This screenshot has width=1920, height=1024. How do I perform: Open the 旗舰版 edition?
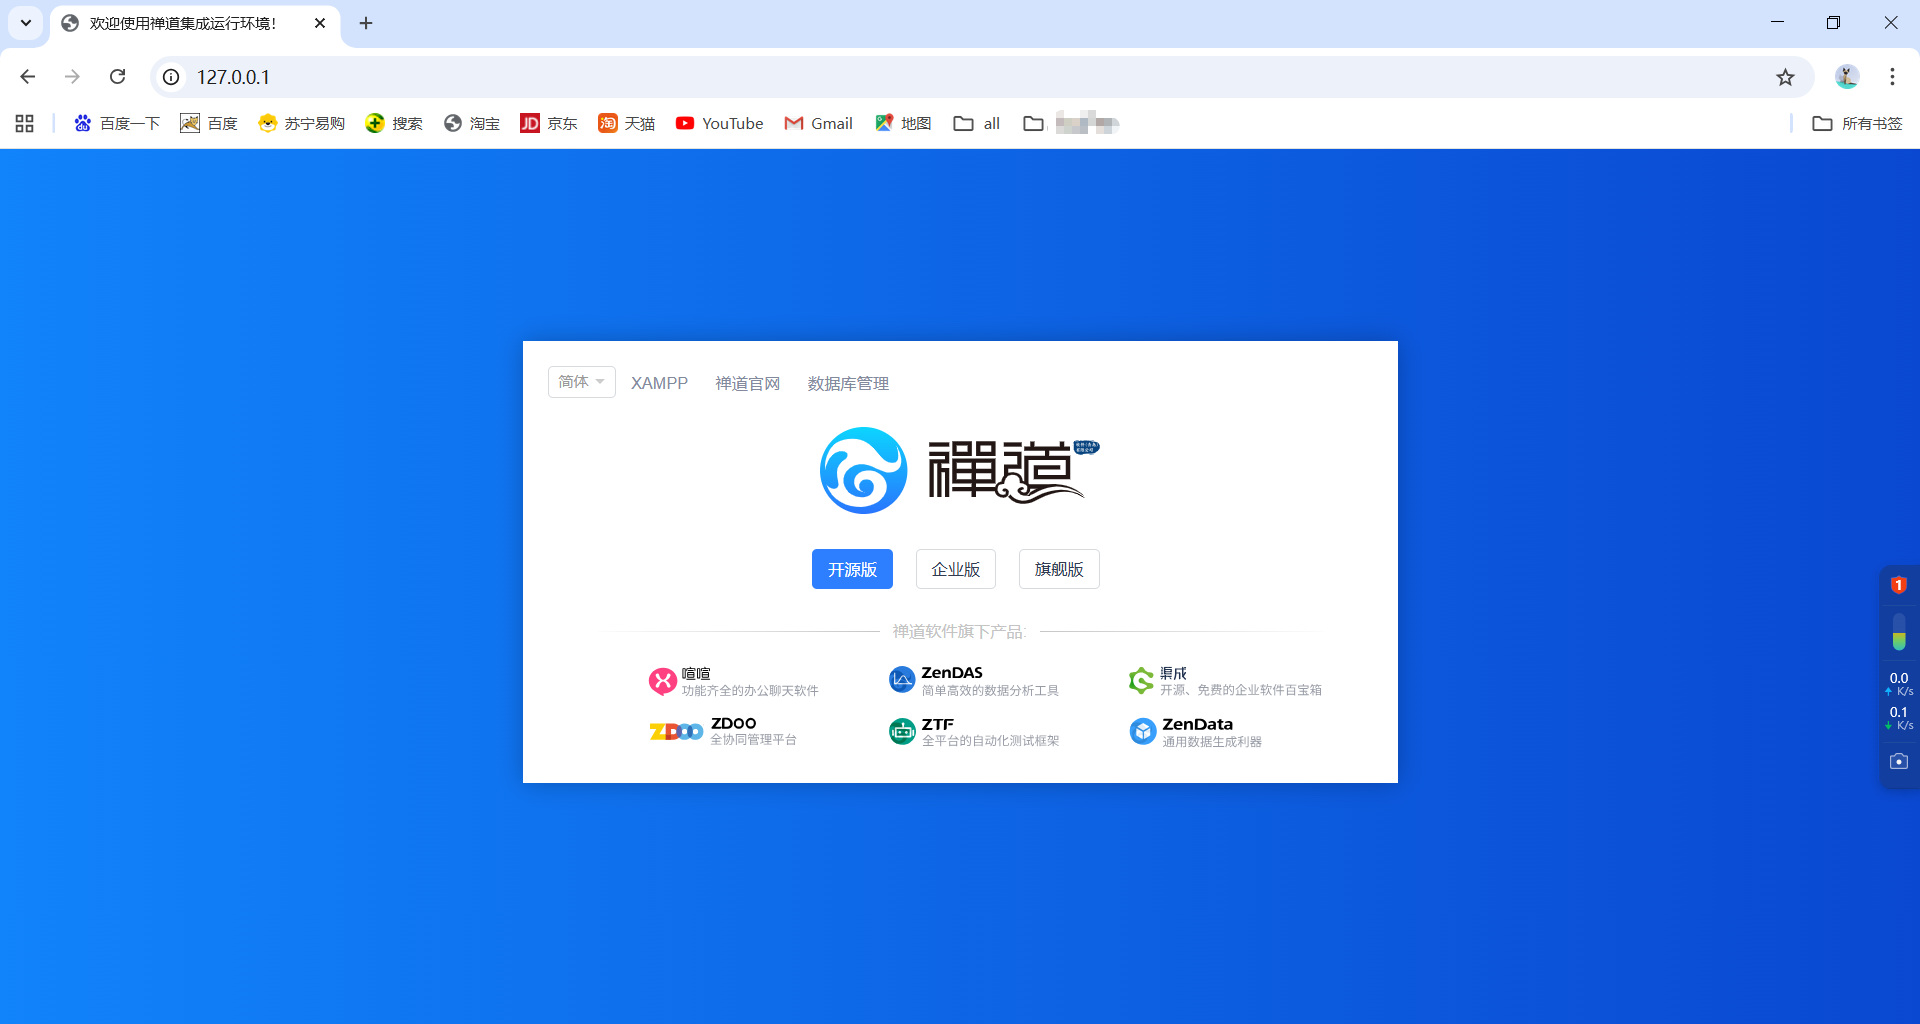click(1059, 569)
